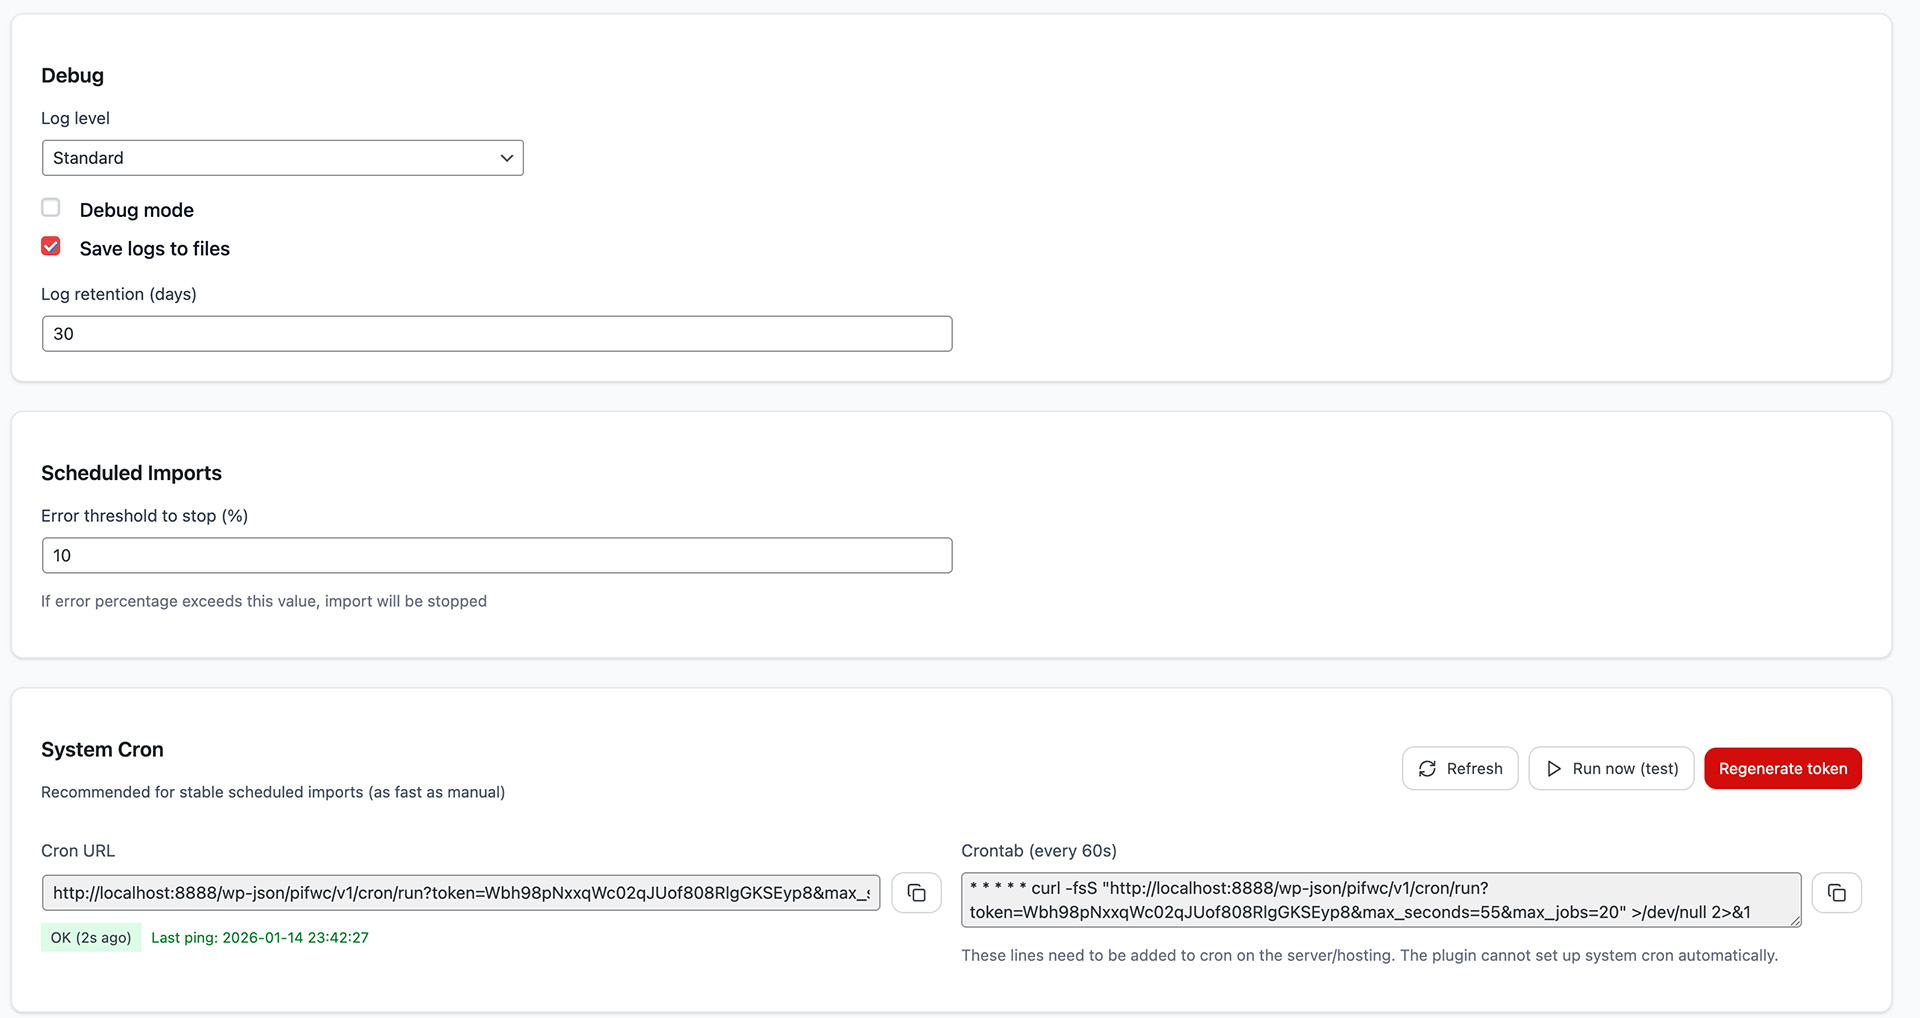
Task: Click the chevron on the Standard selector
Action: (506, 157)
